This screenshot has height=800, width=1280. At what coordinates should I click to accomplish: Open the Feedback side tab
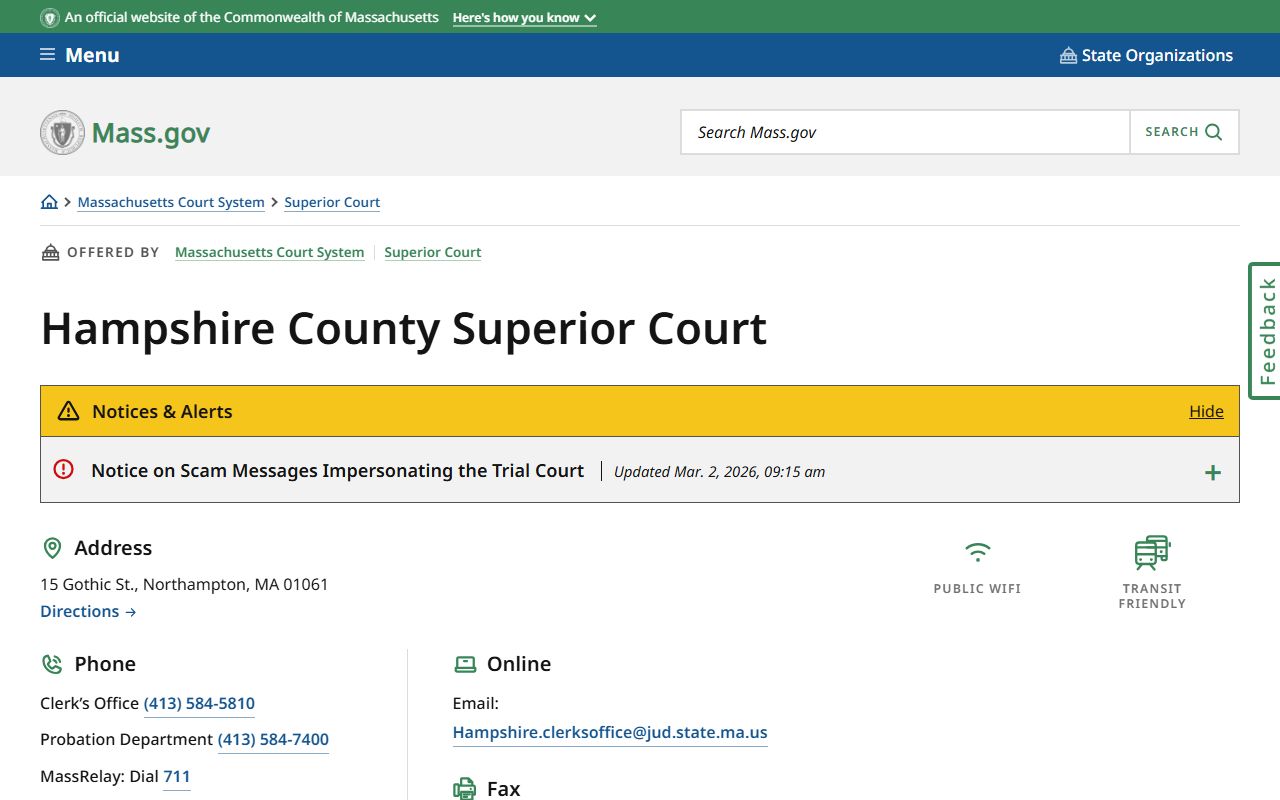tap(1265, 331)
